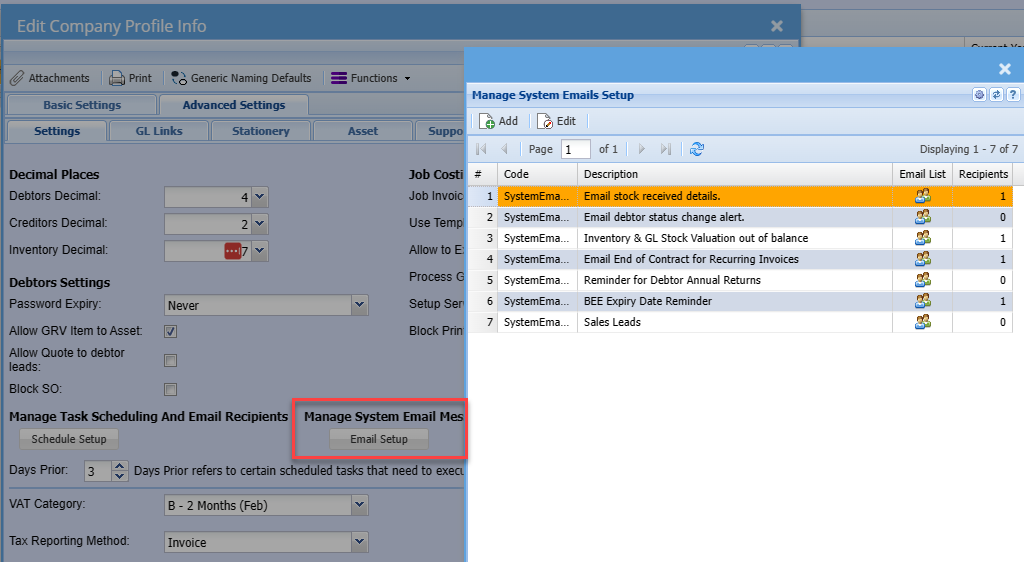Expand the Functions menu
This screenshot has width=1024, height=562.
point(371,78)
